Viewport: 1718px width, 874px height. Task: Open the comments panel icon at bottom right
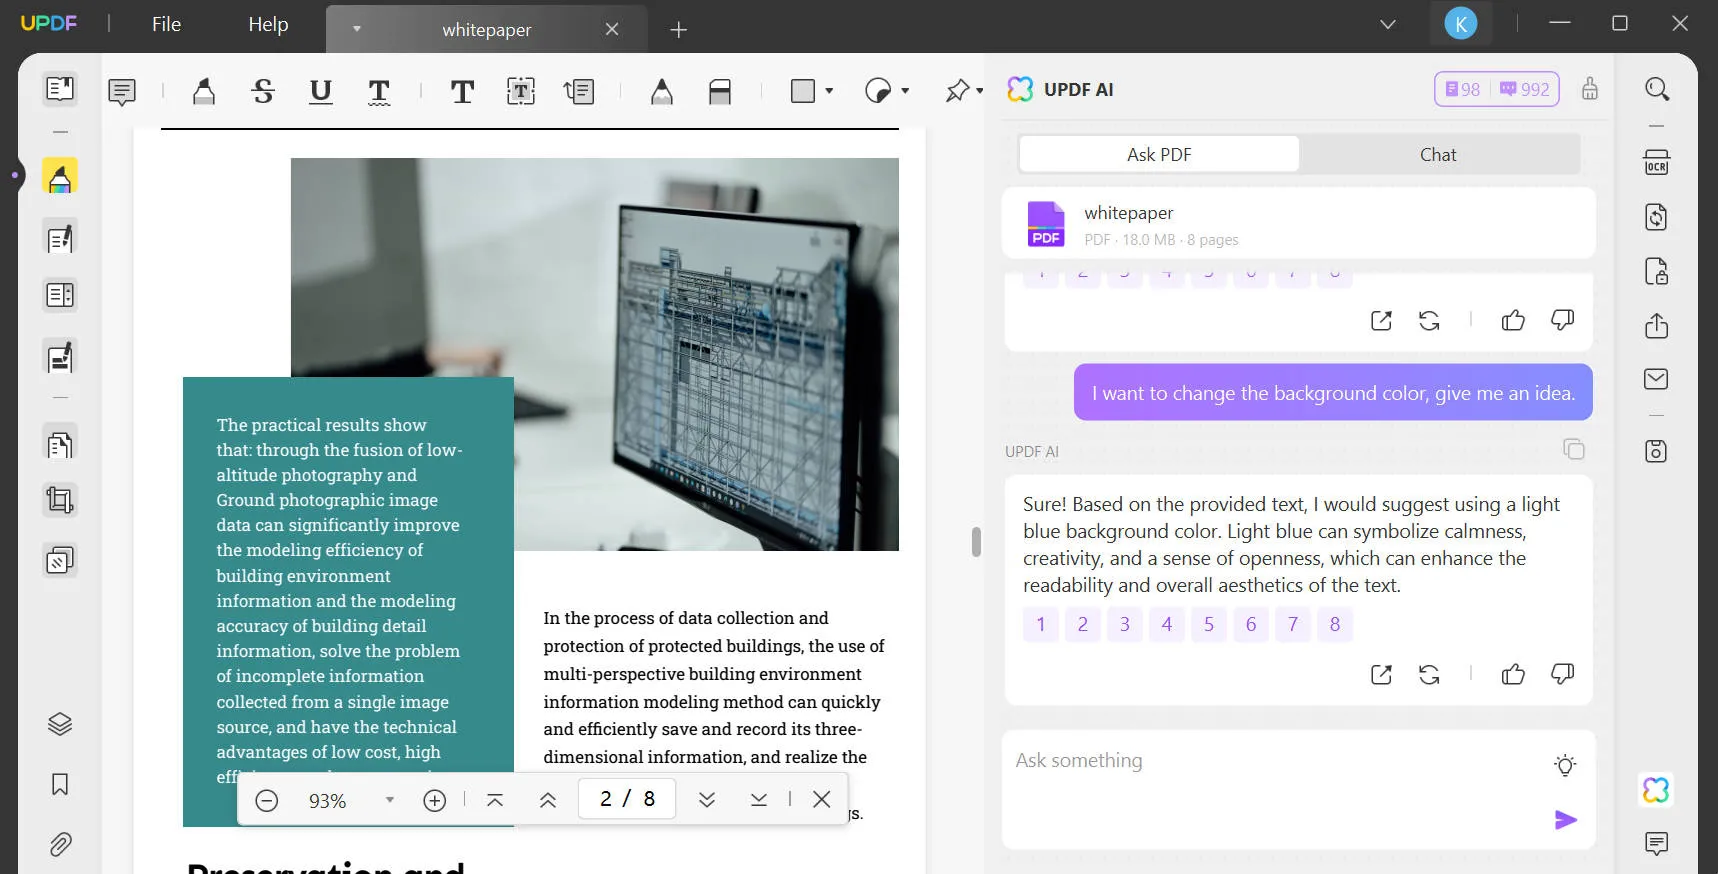tap(1657, 844)
